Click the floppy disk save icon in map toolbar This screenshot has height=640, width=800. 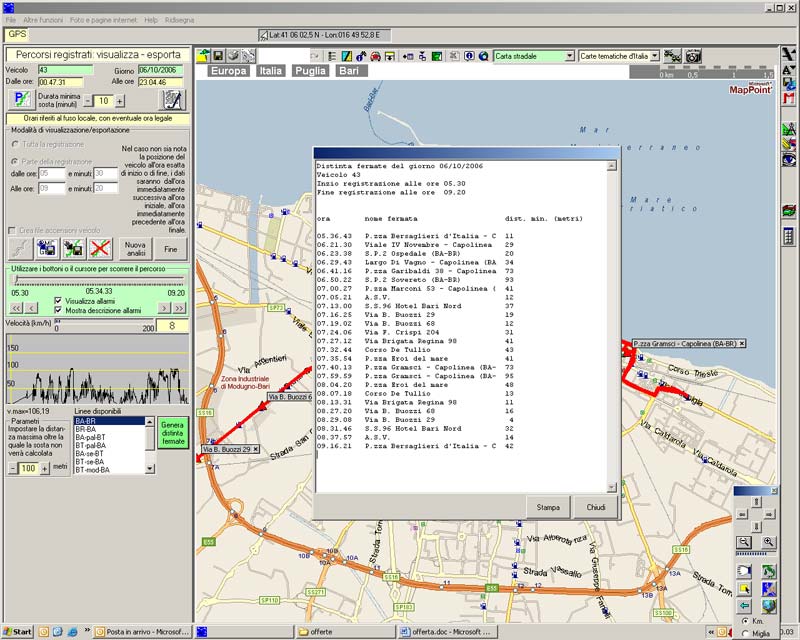(218, 56)
